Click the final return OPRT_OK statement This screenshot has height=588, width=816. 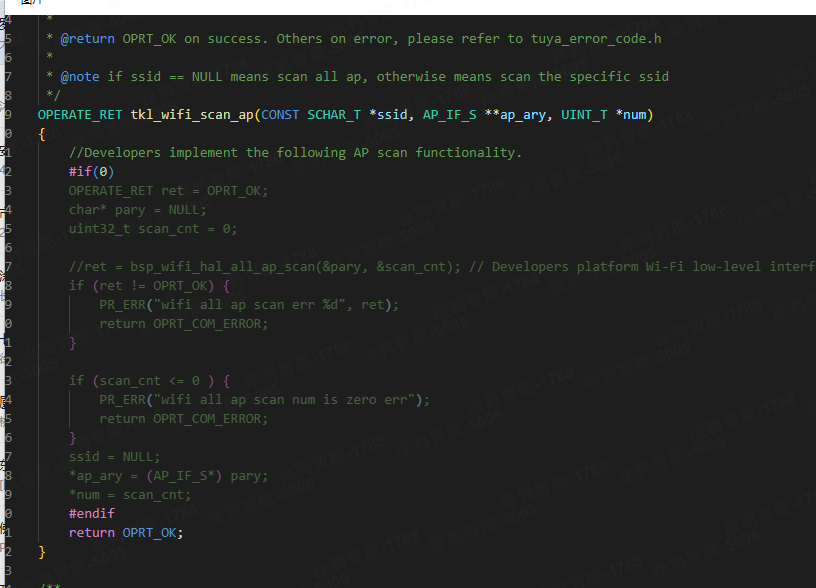[x=126, y=532]
